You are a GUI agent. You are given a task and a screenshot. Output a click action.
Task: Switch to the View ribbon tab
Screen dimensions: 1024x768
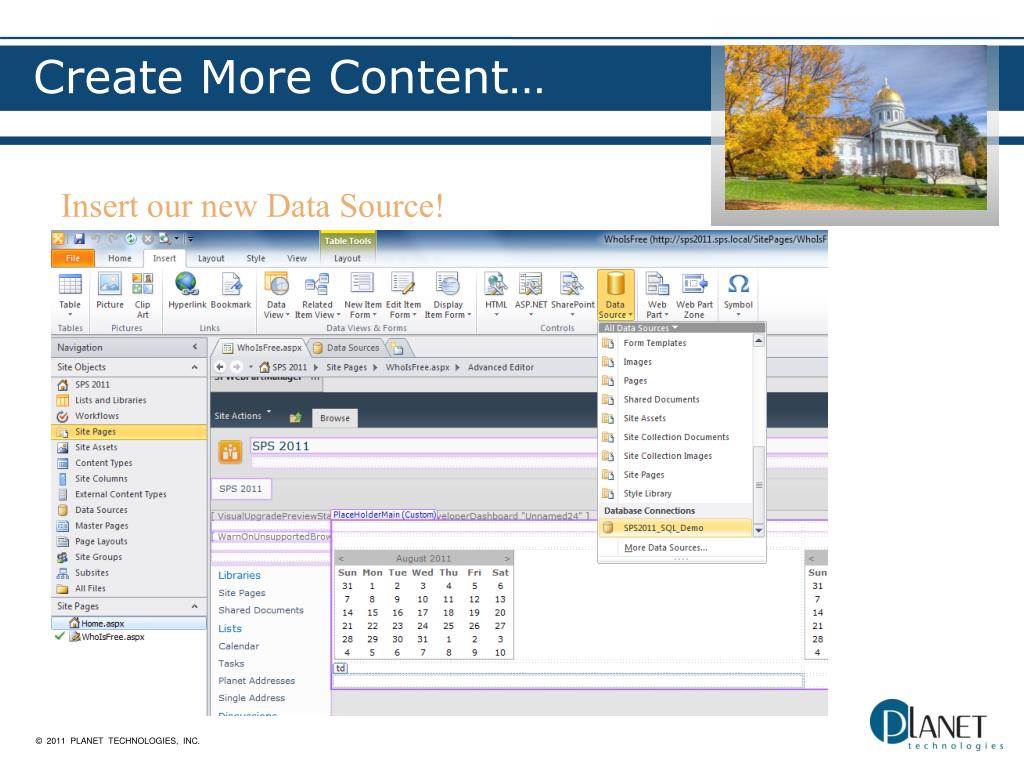pos(297,259)
